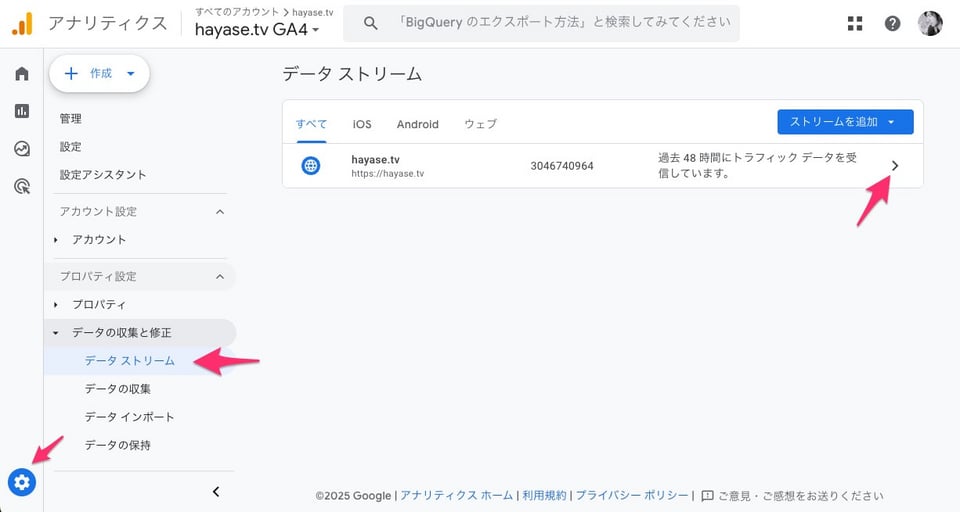Click the stream ID 3046740964
Screen dimensions: 960x512
pyautogui.click(x=562, y=166)
